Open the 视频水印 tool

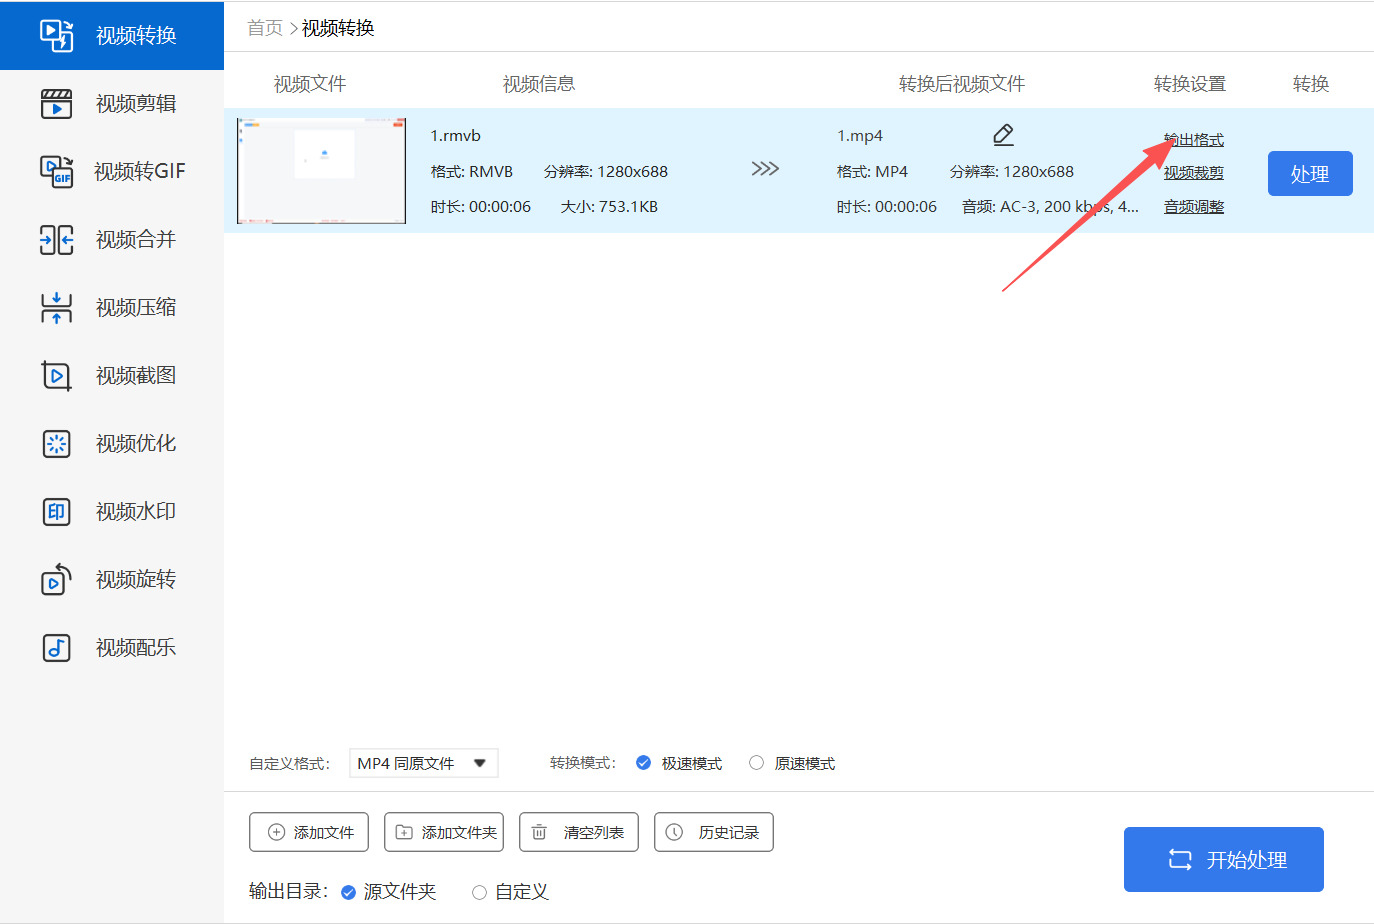point(57,511)
